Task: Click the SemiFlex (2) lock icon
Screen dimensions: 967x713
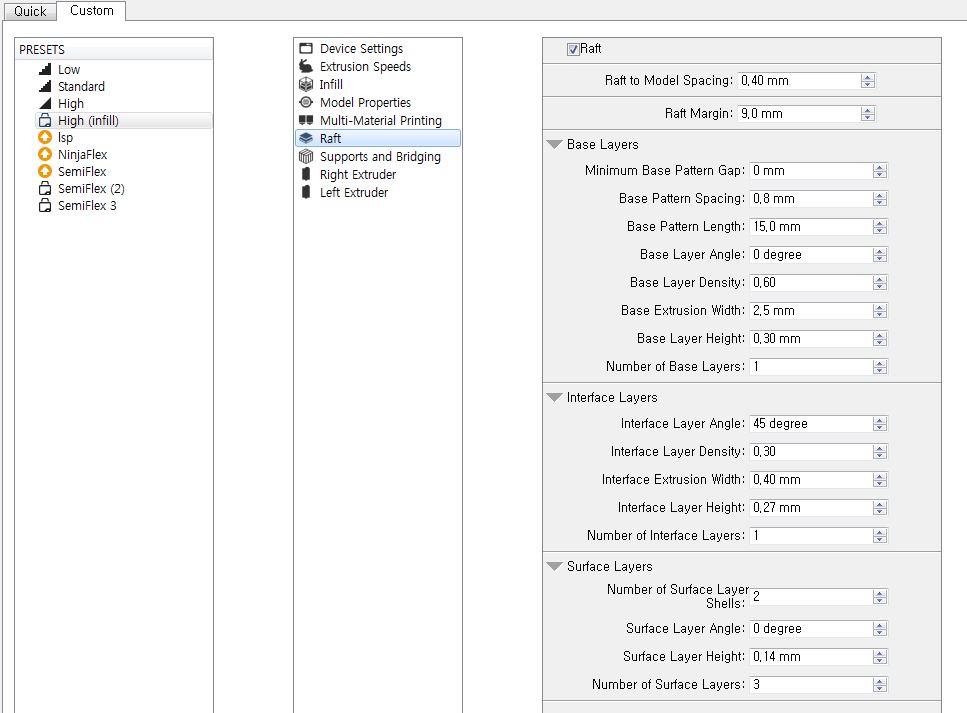Action: [x=45, y=188]
